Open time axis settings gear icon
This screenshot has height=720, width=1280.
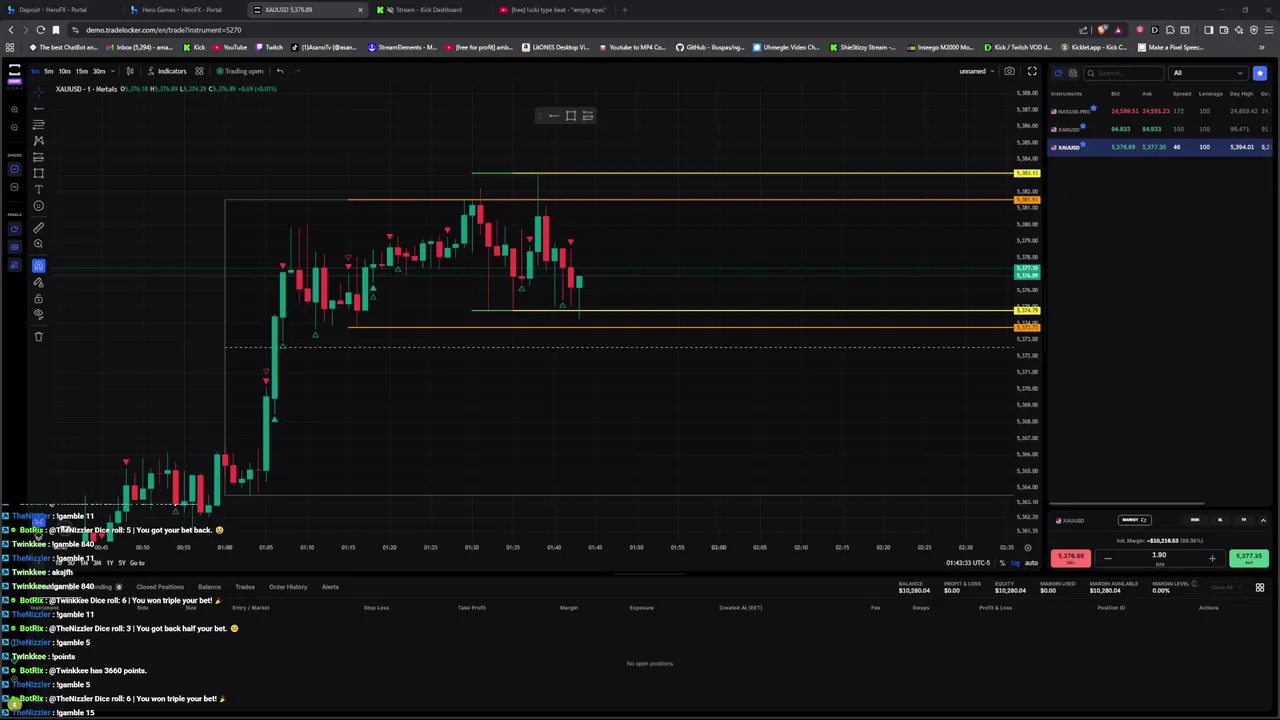[1028, 548]
